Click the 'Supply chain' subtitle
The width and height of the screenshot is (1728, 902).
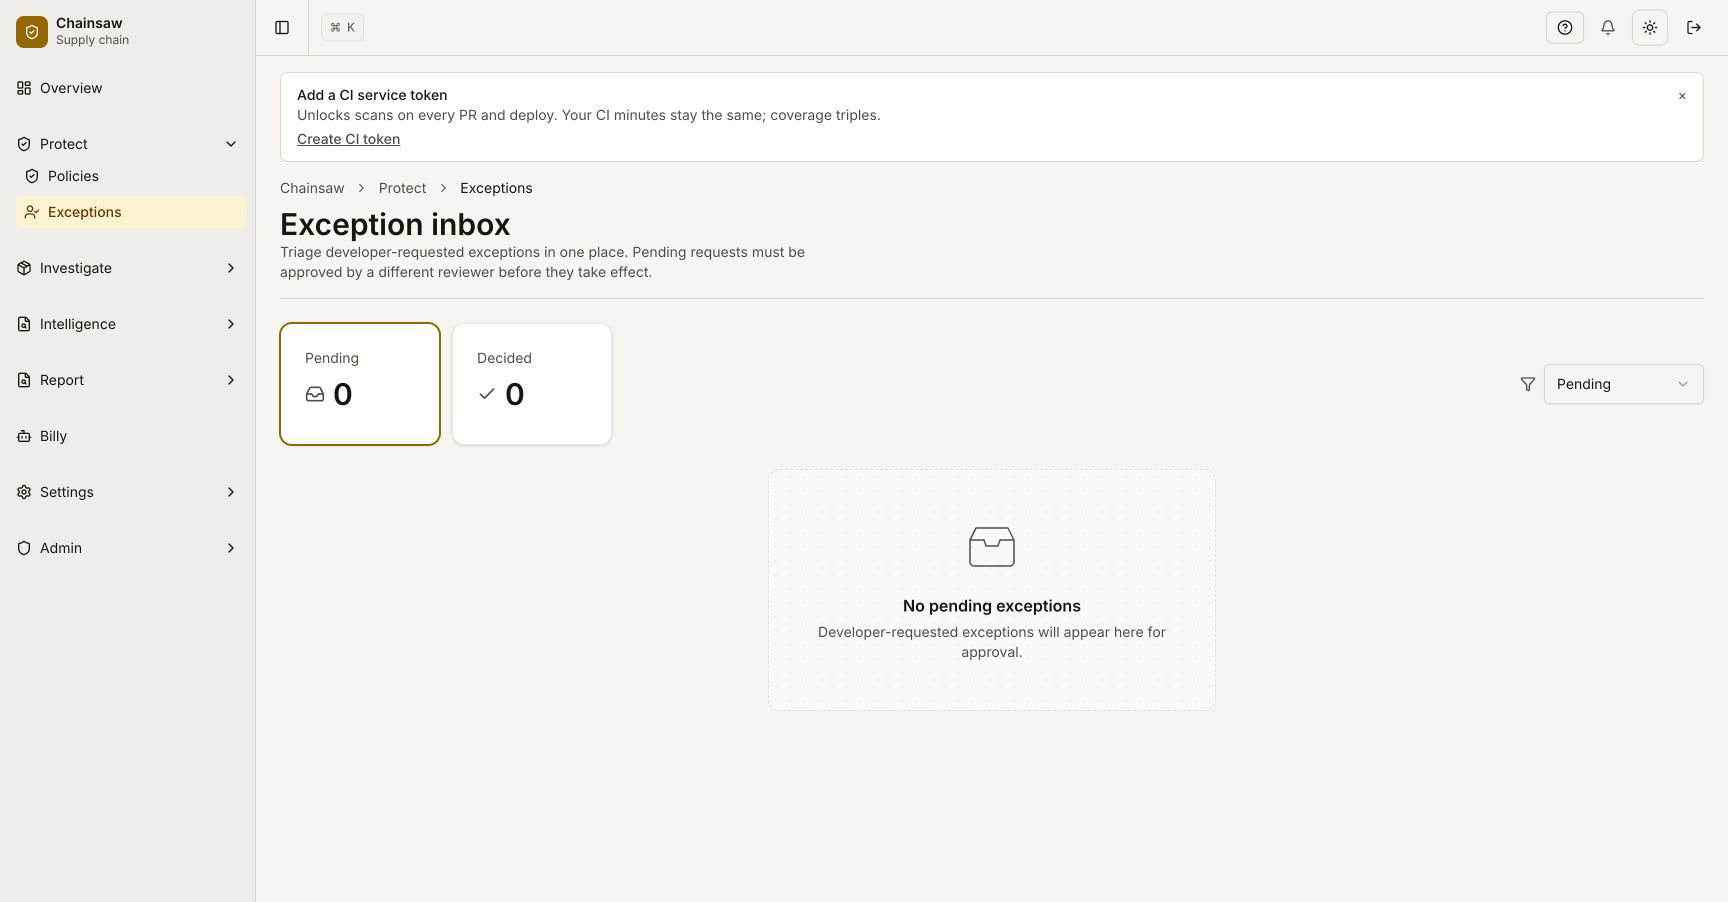pyautogui.click(x=92, y=40)
